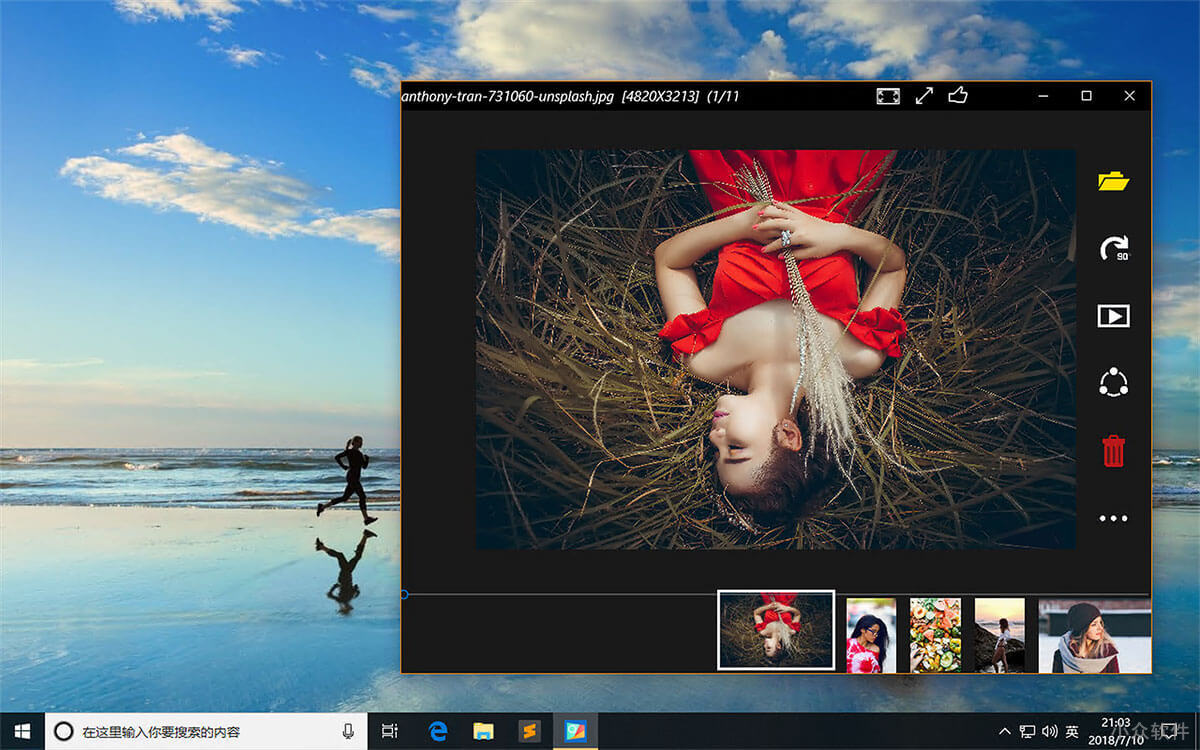Start the slideshow playback
The image size is (1200, 750).
[1113, 316]
